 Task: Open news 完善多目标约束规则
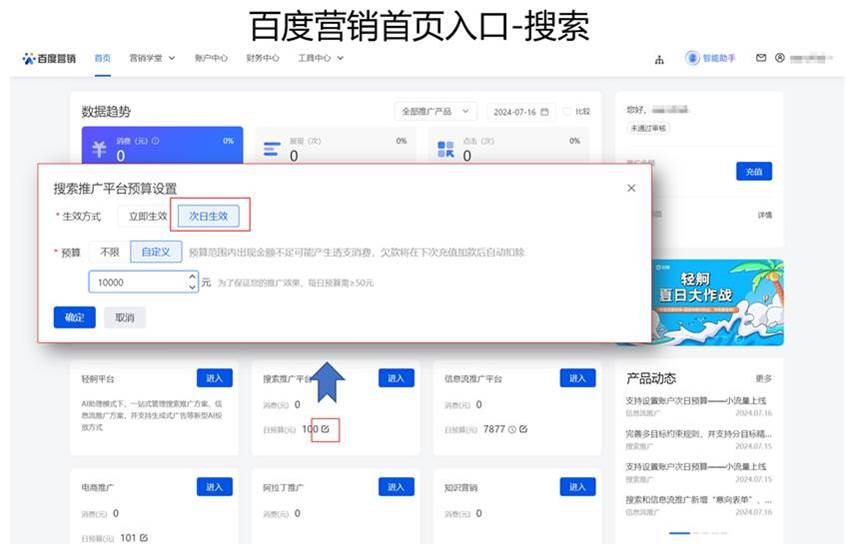pos(698,434)
